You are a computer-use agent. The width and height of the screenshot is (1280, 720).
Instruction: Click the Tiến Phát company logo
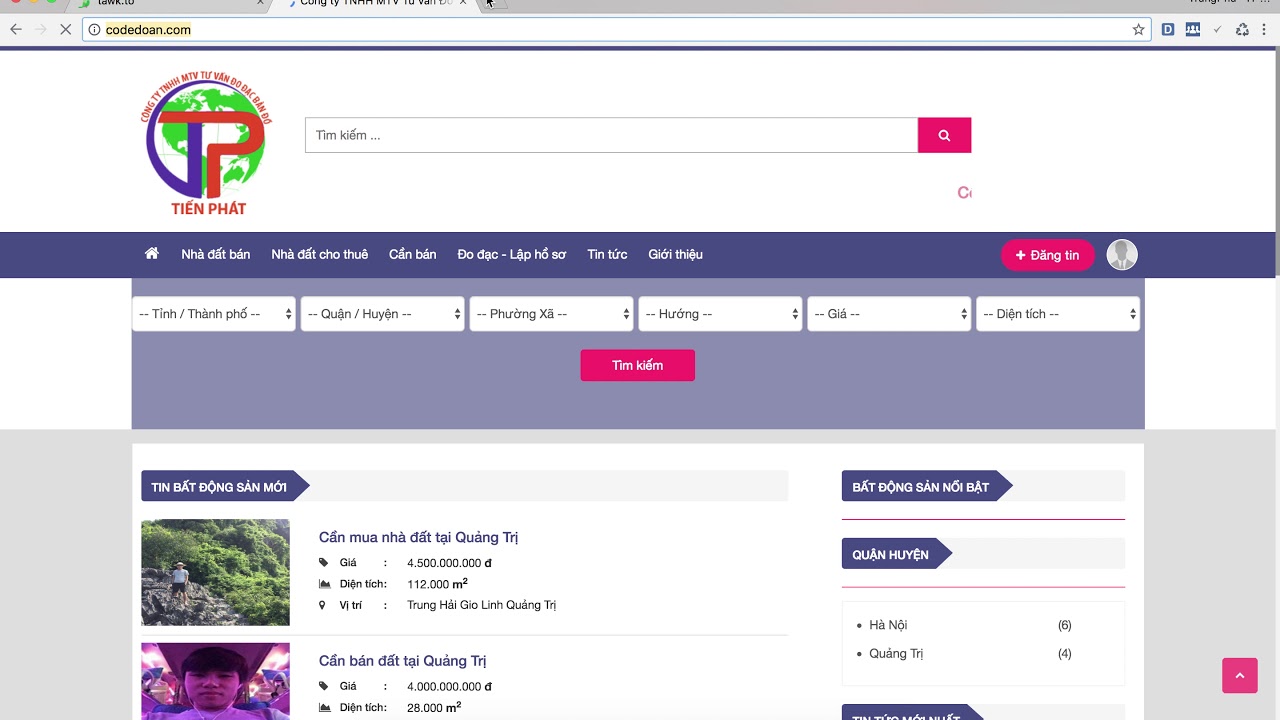click(207, 143)
